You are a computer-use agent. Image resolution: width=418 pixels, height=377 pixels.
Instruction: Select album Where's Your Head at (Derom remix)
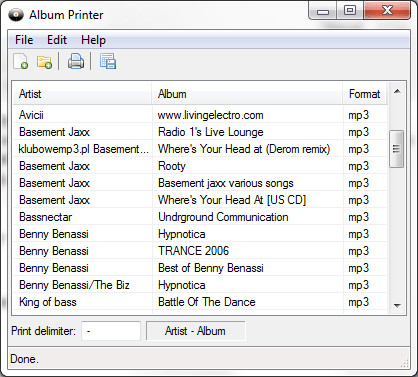(244, 149)
